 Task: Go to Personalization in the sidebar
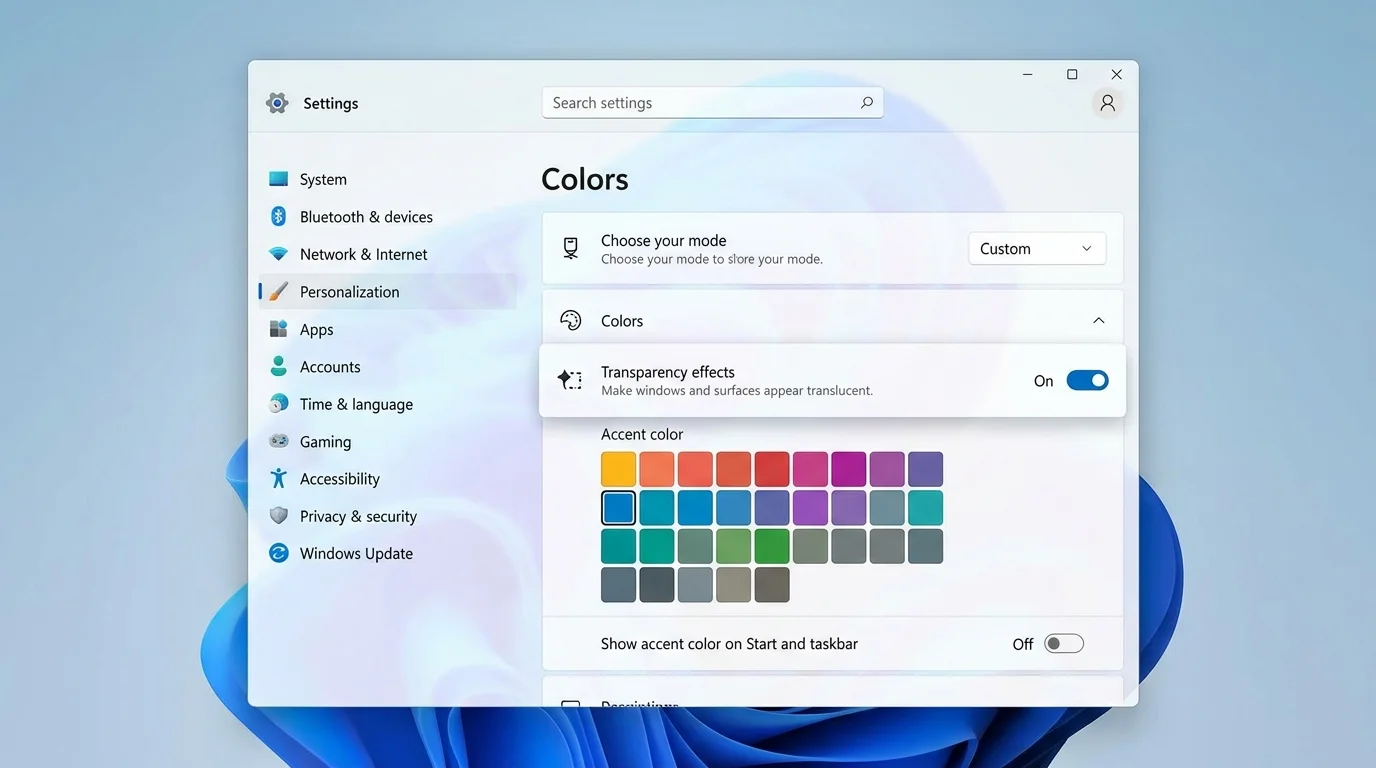click(x=388, y=292)
